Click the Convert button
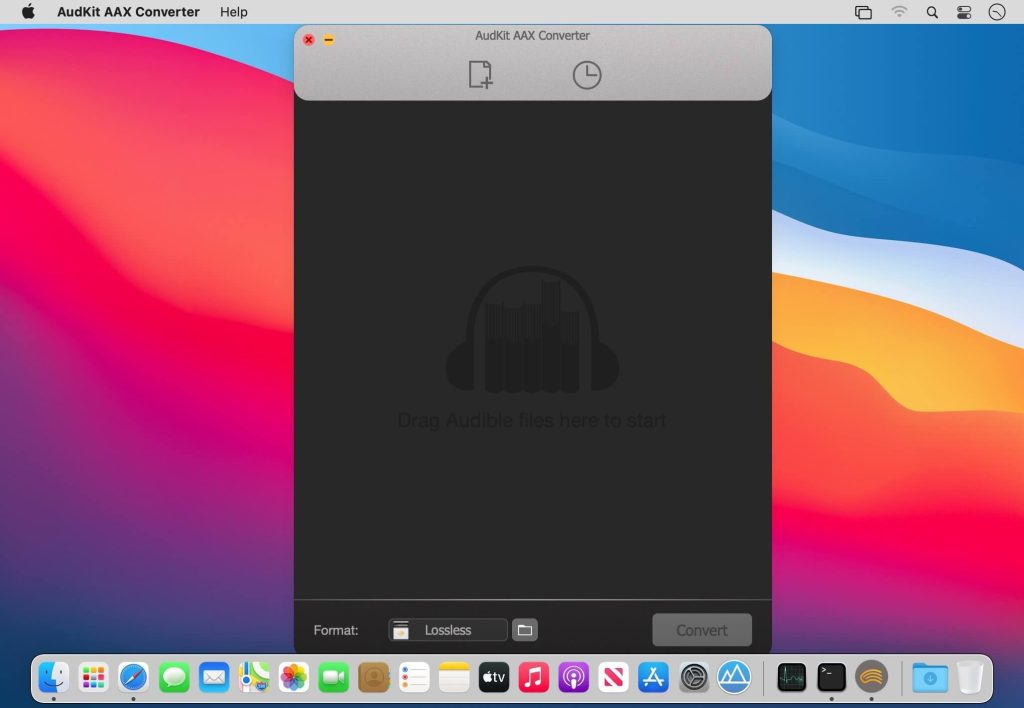Image resolution: width=1024 pixels, height=708 pixels. [701, 630]
